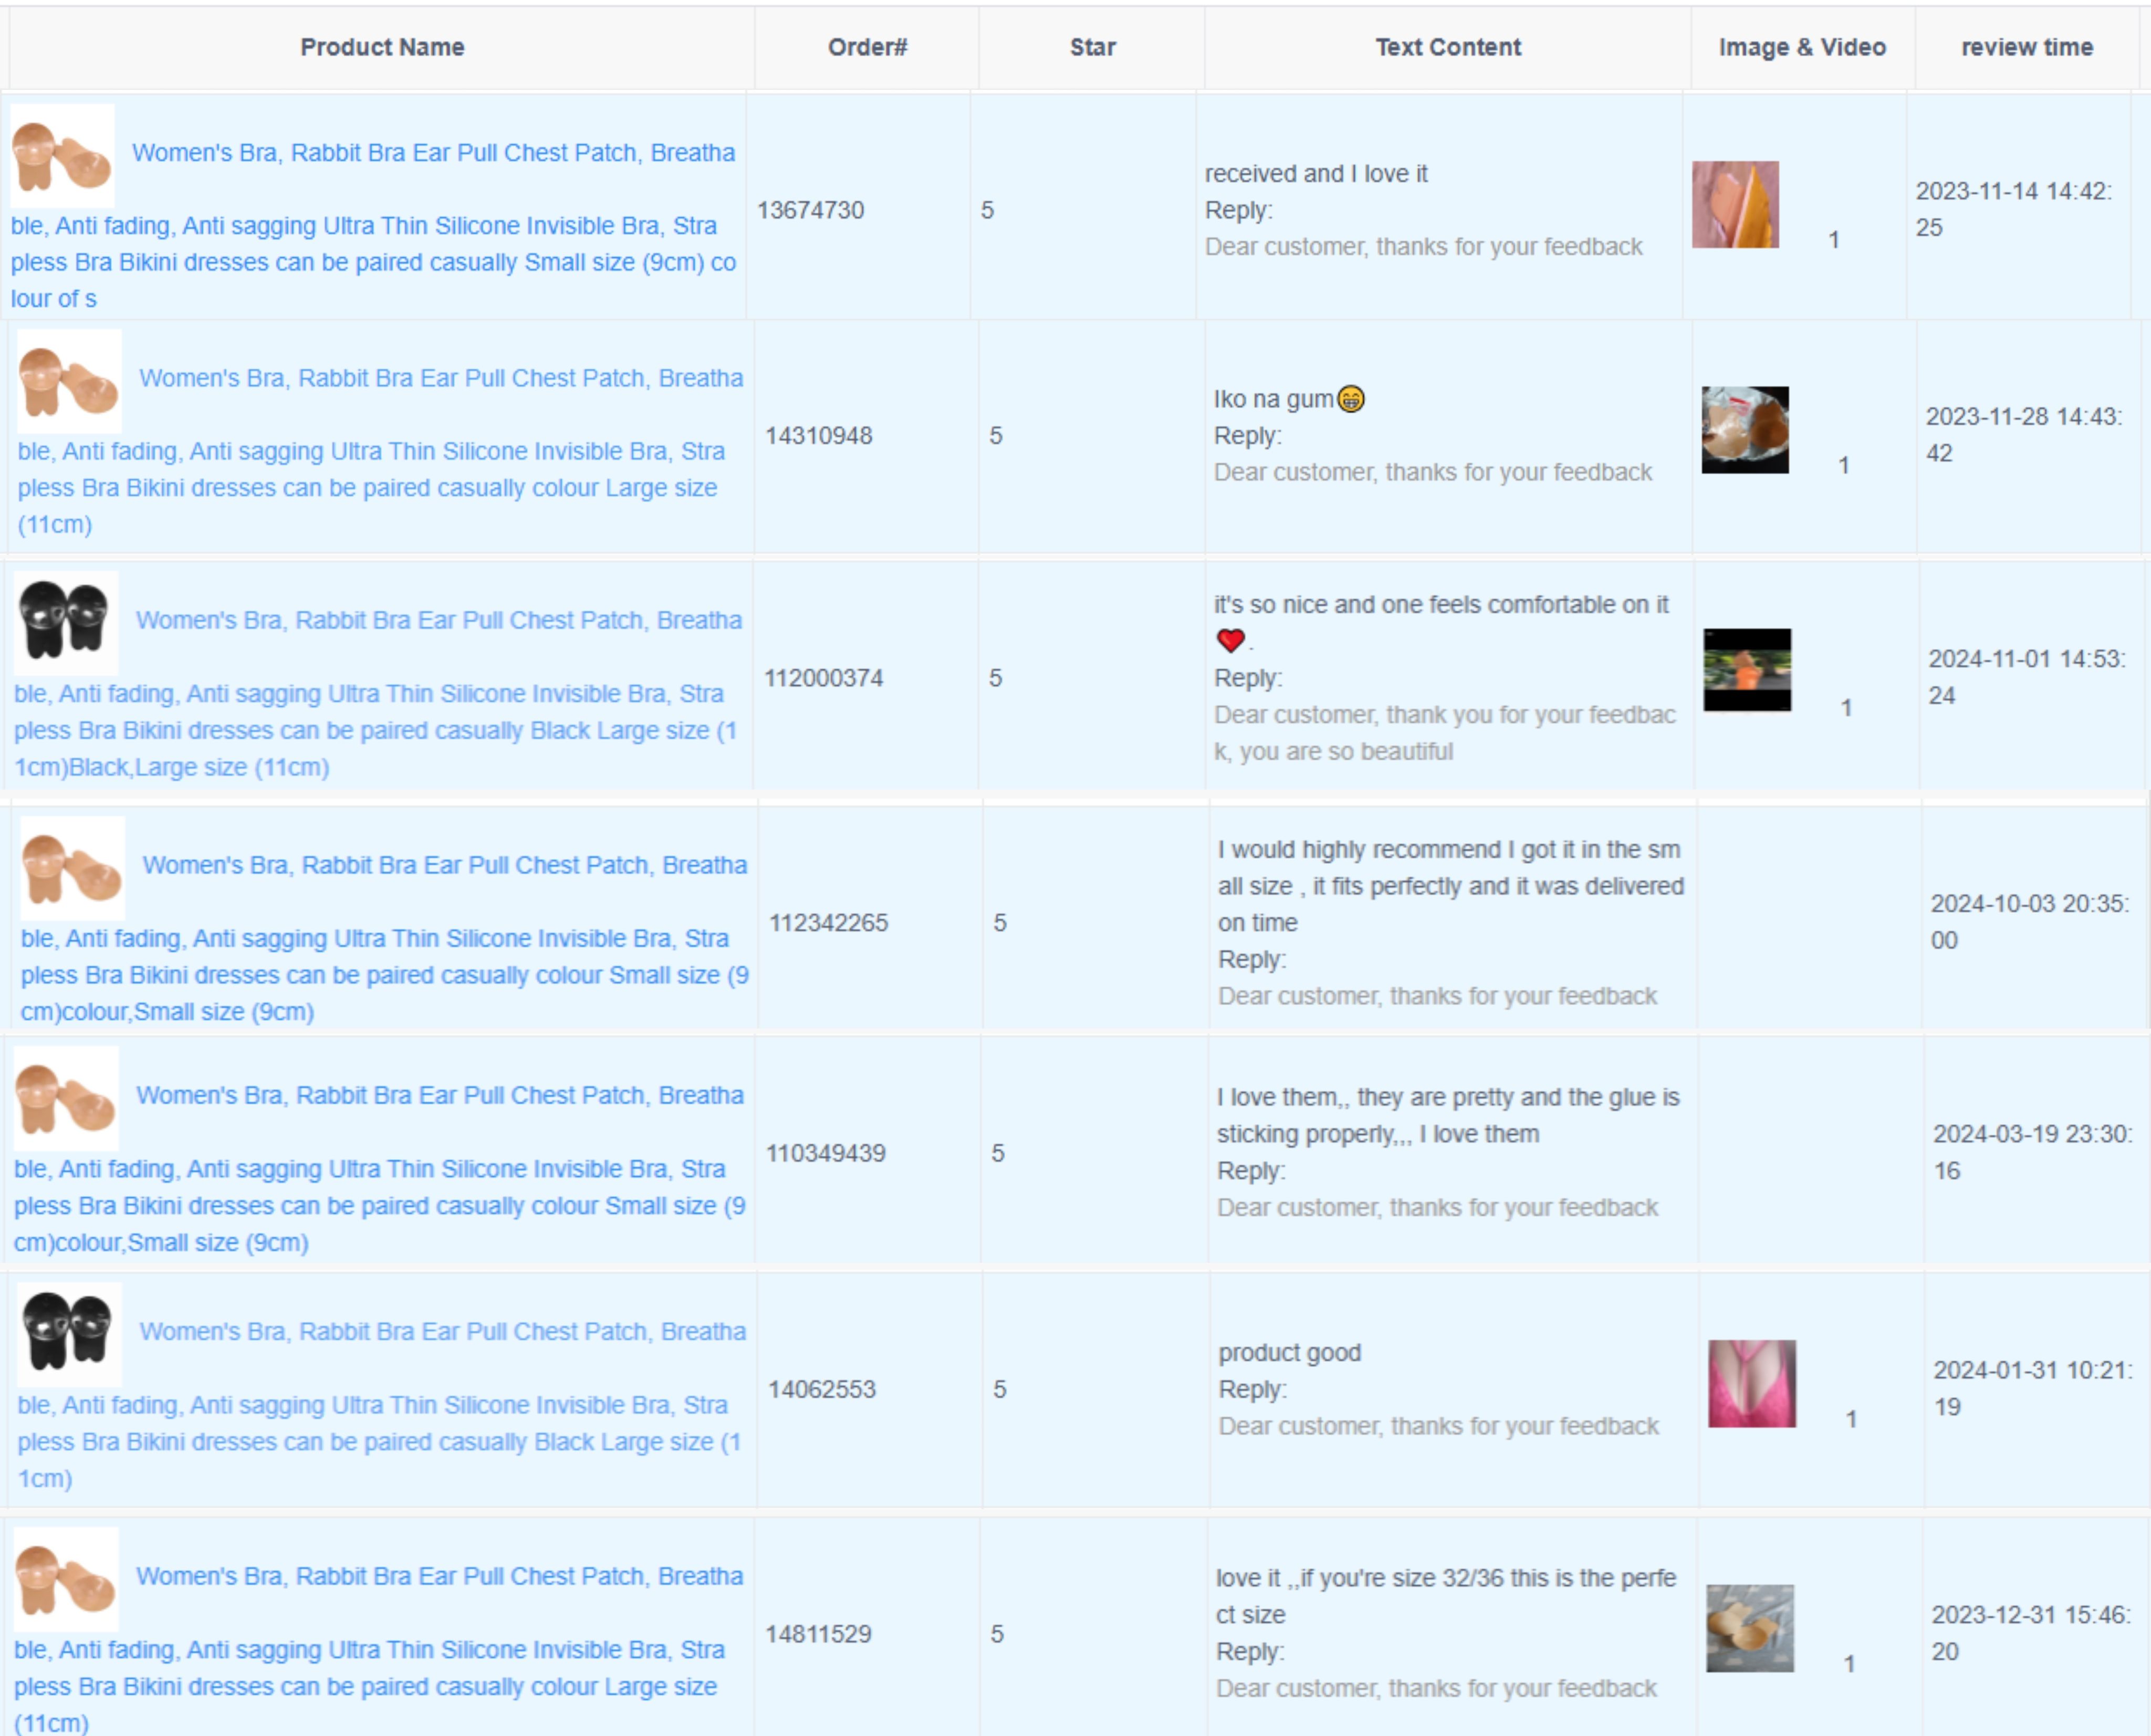Click black product thumbnail for order 112000374
The image size is (2151, 1736).
pyautogui.click(x=66, y=623)
